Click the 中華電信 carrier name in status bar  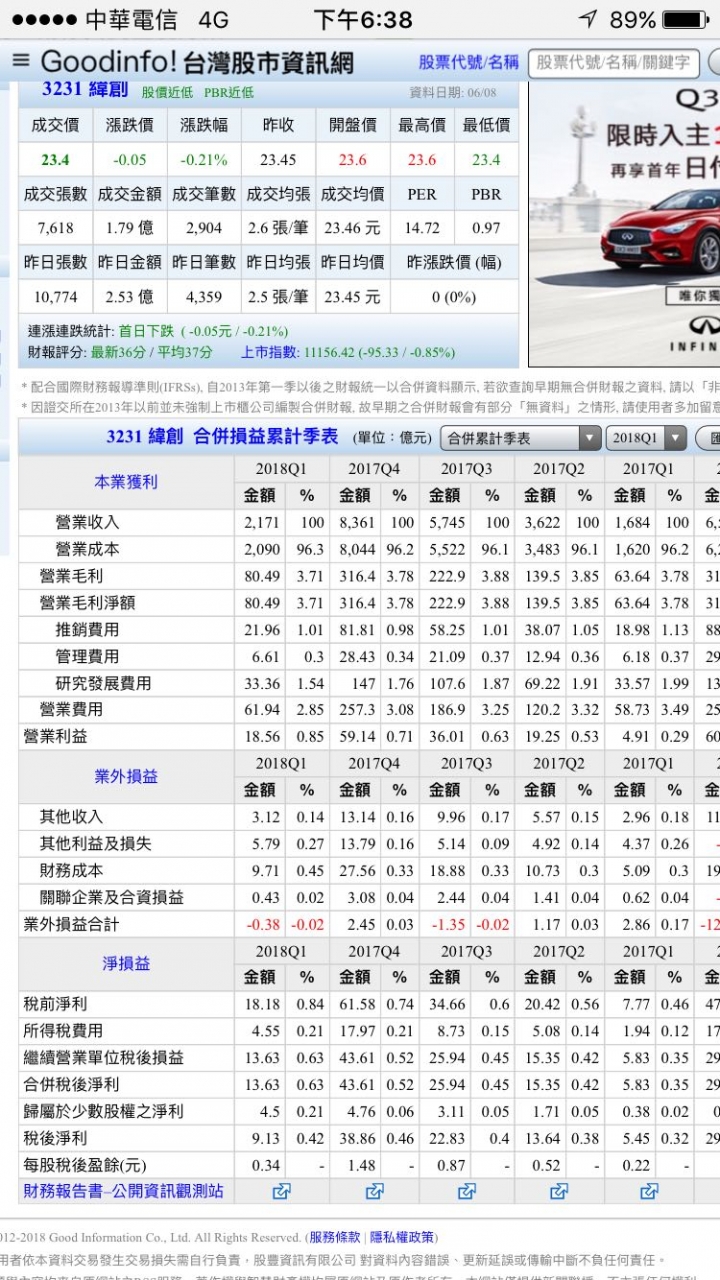(x=131, y=19)
